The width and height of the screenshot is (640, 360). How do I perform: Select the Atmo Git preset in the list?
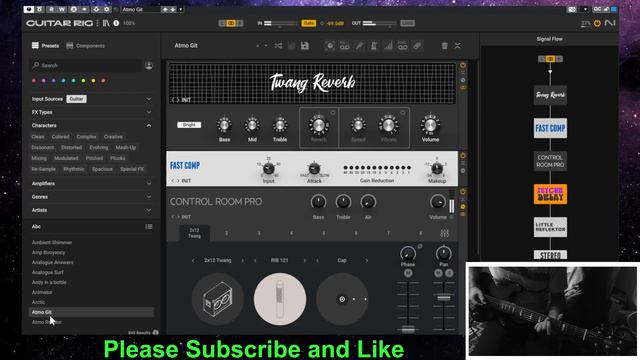(91, 312)
